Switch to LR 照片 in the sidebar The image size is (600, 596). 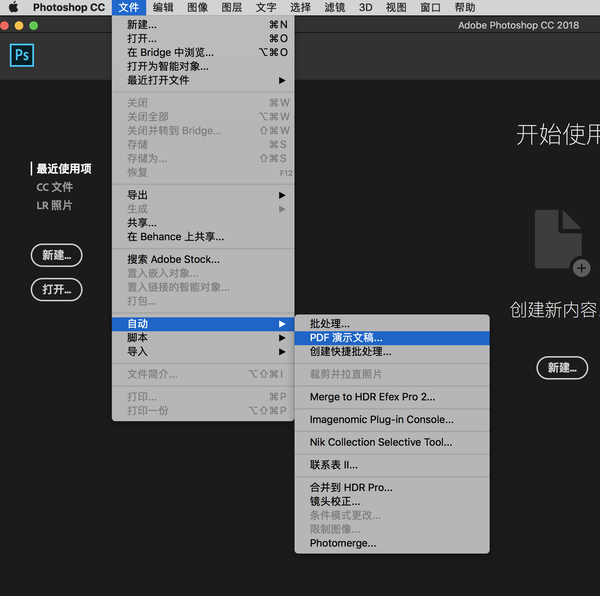coord(54,205)
